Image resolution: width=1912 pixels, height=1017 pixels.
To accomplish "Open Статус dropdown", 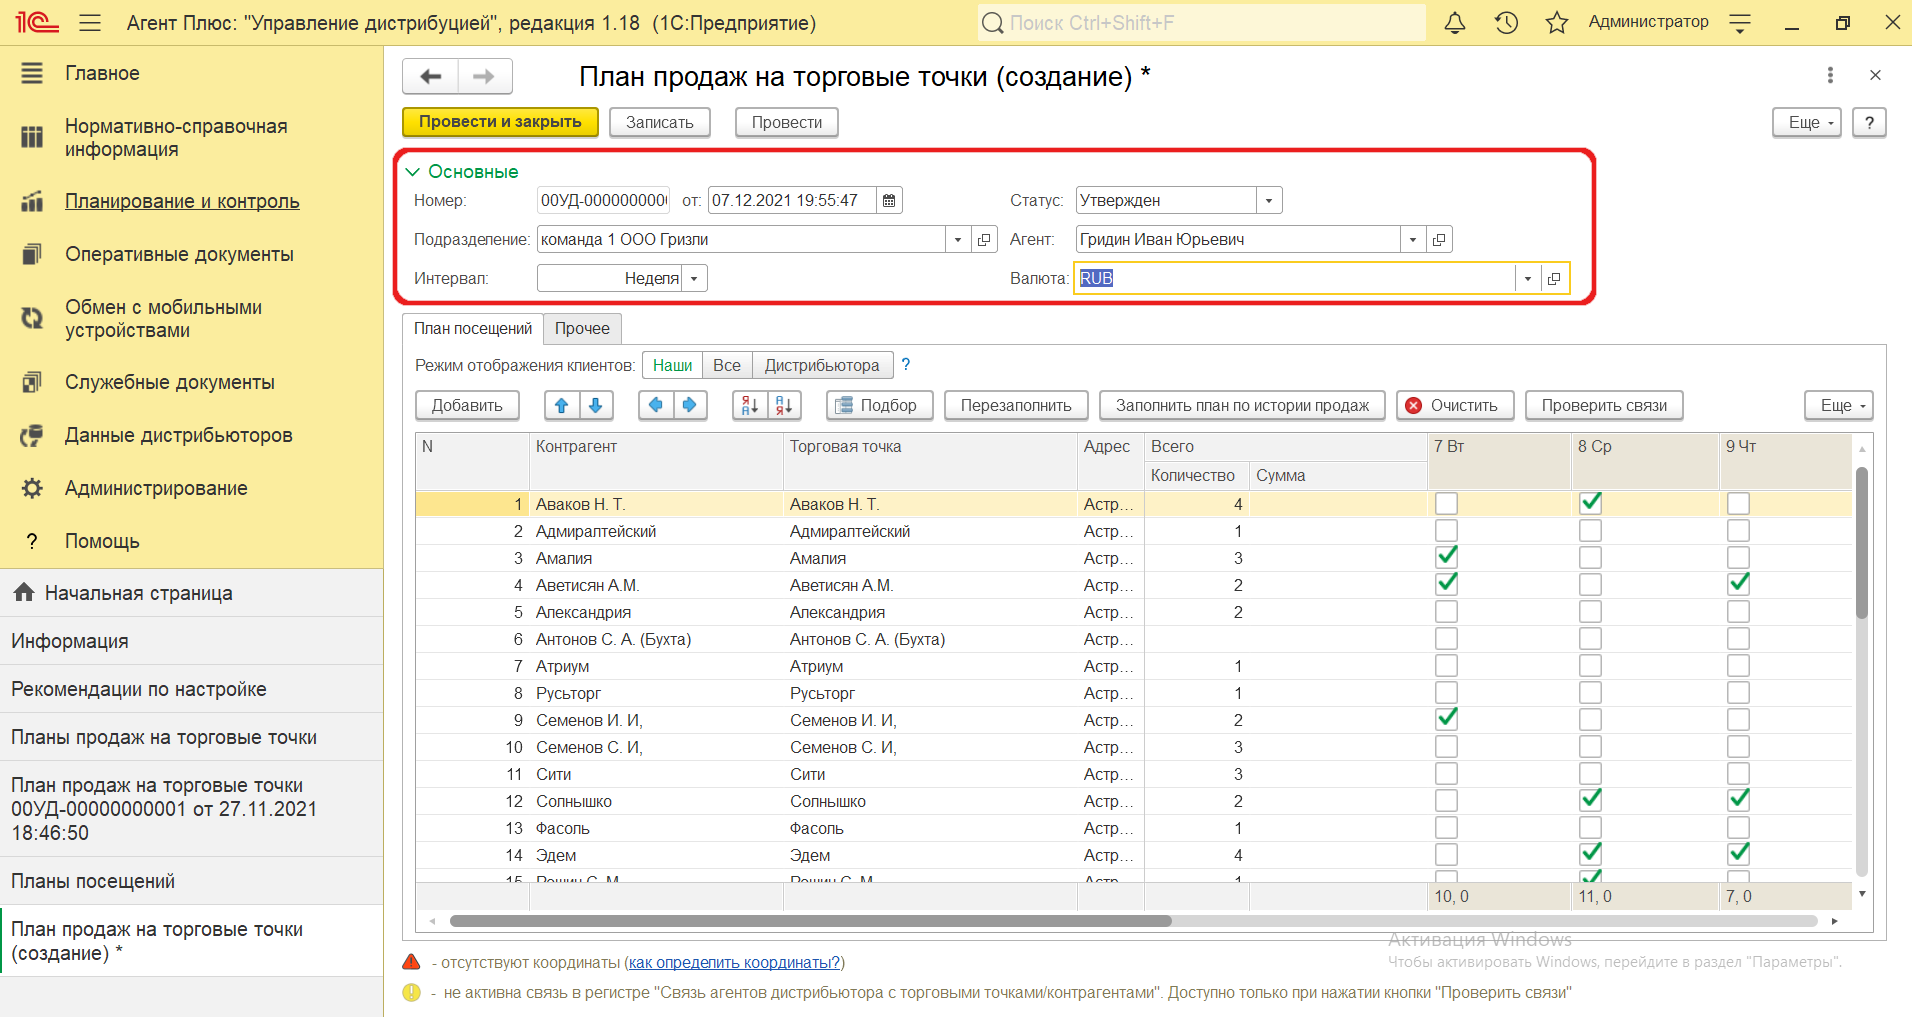I will pos(1269,200).
